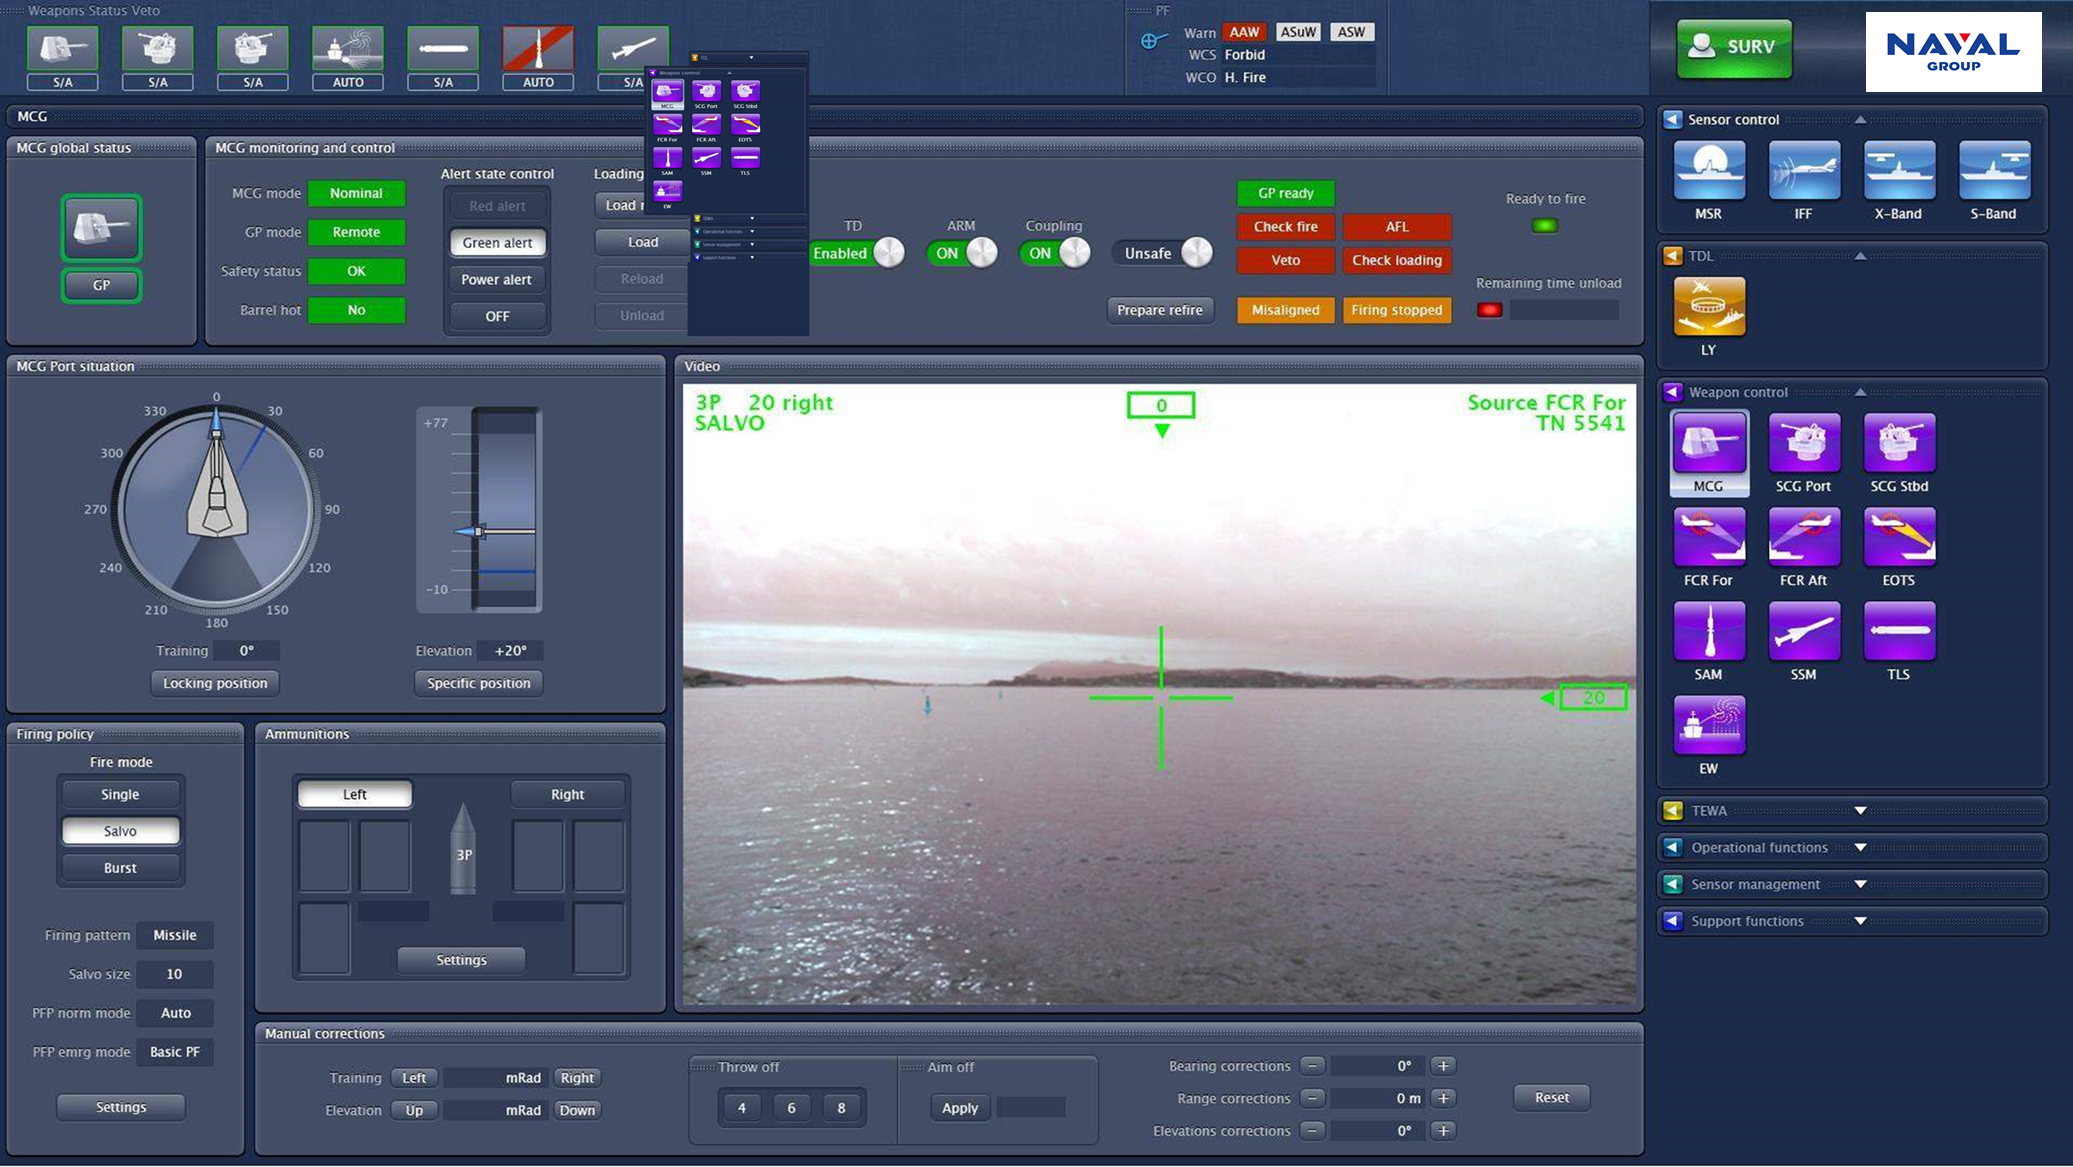
Task: Expand the Support functions section
Action: [x=1859, y=921]
